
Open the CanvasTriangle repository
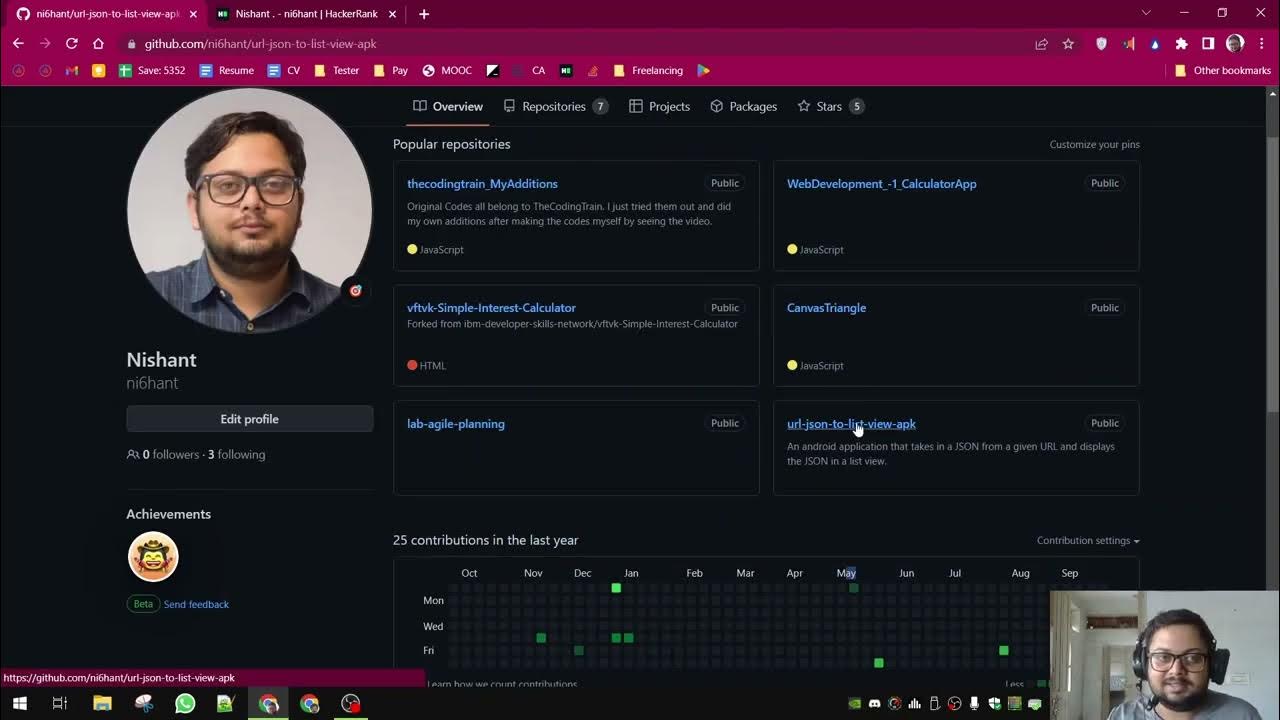point(827,308)
